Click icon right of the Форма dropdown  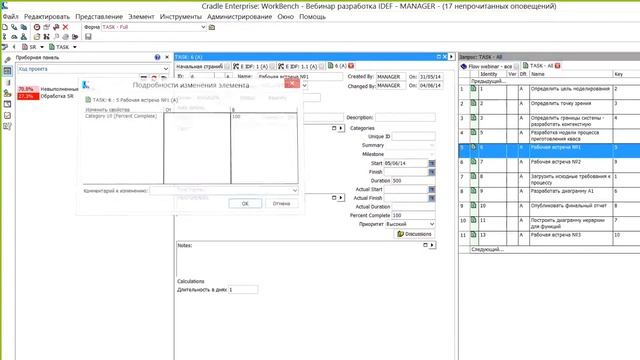pyautogui.click(x=212, y=27)
